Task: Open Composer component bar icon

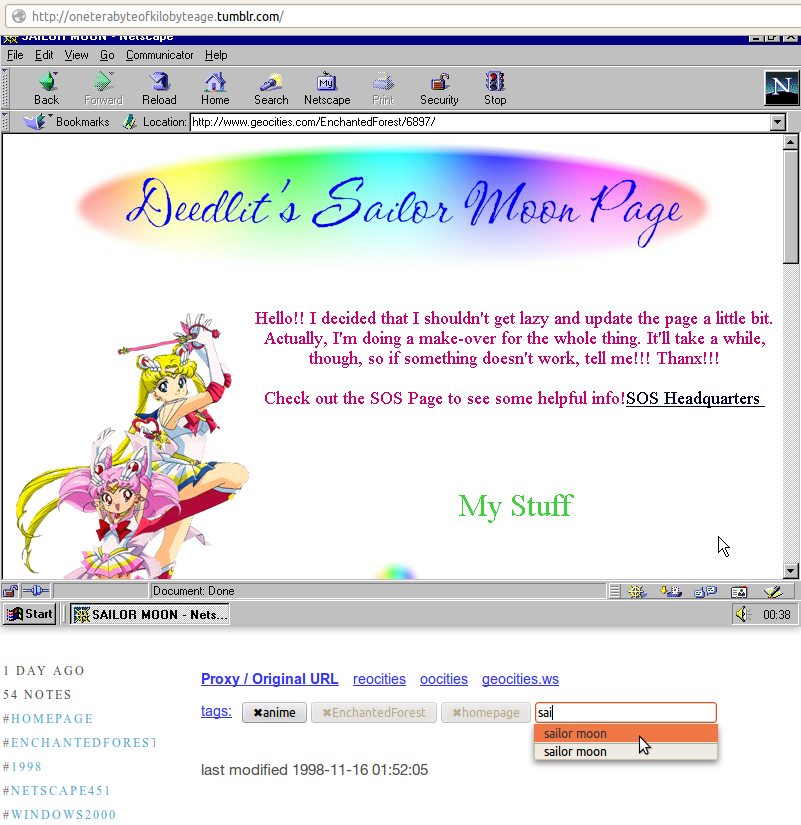Action: coord(773,592)
